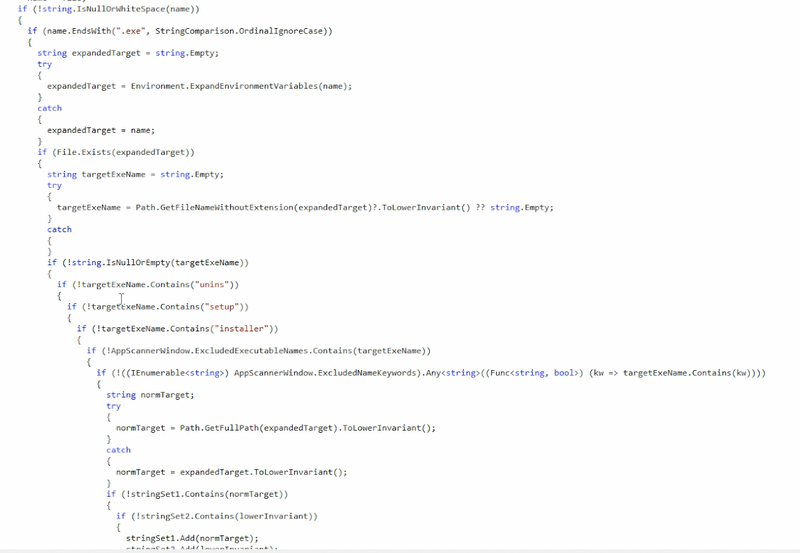The width and height of the screenshot is (800, 553).
Task: Click the 'stringSet1.Add(normTarget);' statement
Action: 192,539
